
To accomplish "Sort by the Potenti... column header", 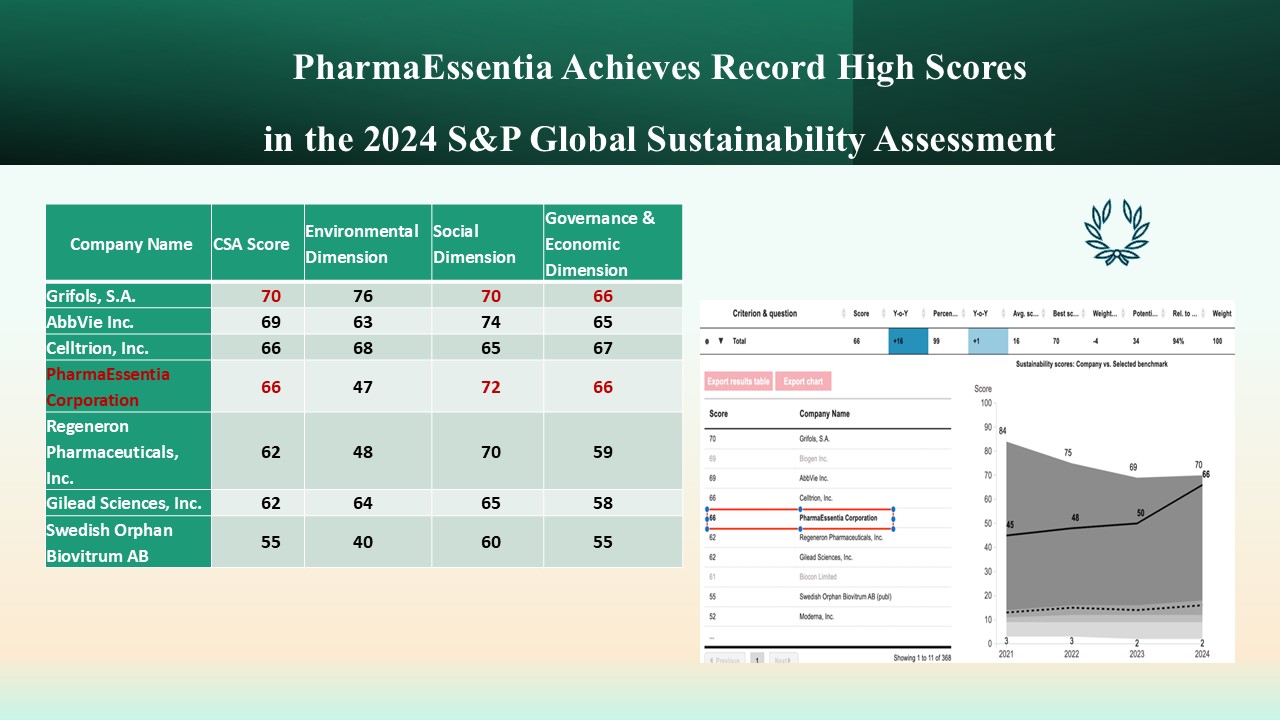I will [x=1146, y=313].
